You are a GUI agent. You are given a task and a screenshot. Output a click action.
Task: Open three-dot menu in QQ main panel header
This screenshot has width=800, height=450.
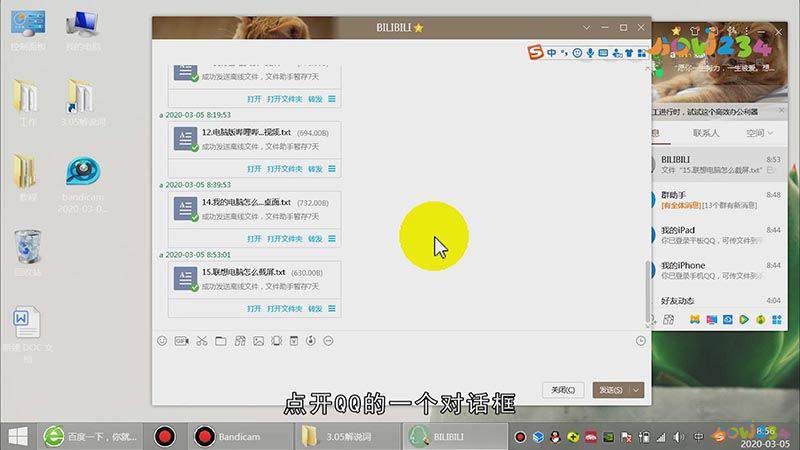(x=747, y=31)
